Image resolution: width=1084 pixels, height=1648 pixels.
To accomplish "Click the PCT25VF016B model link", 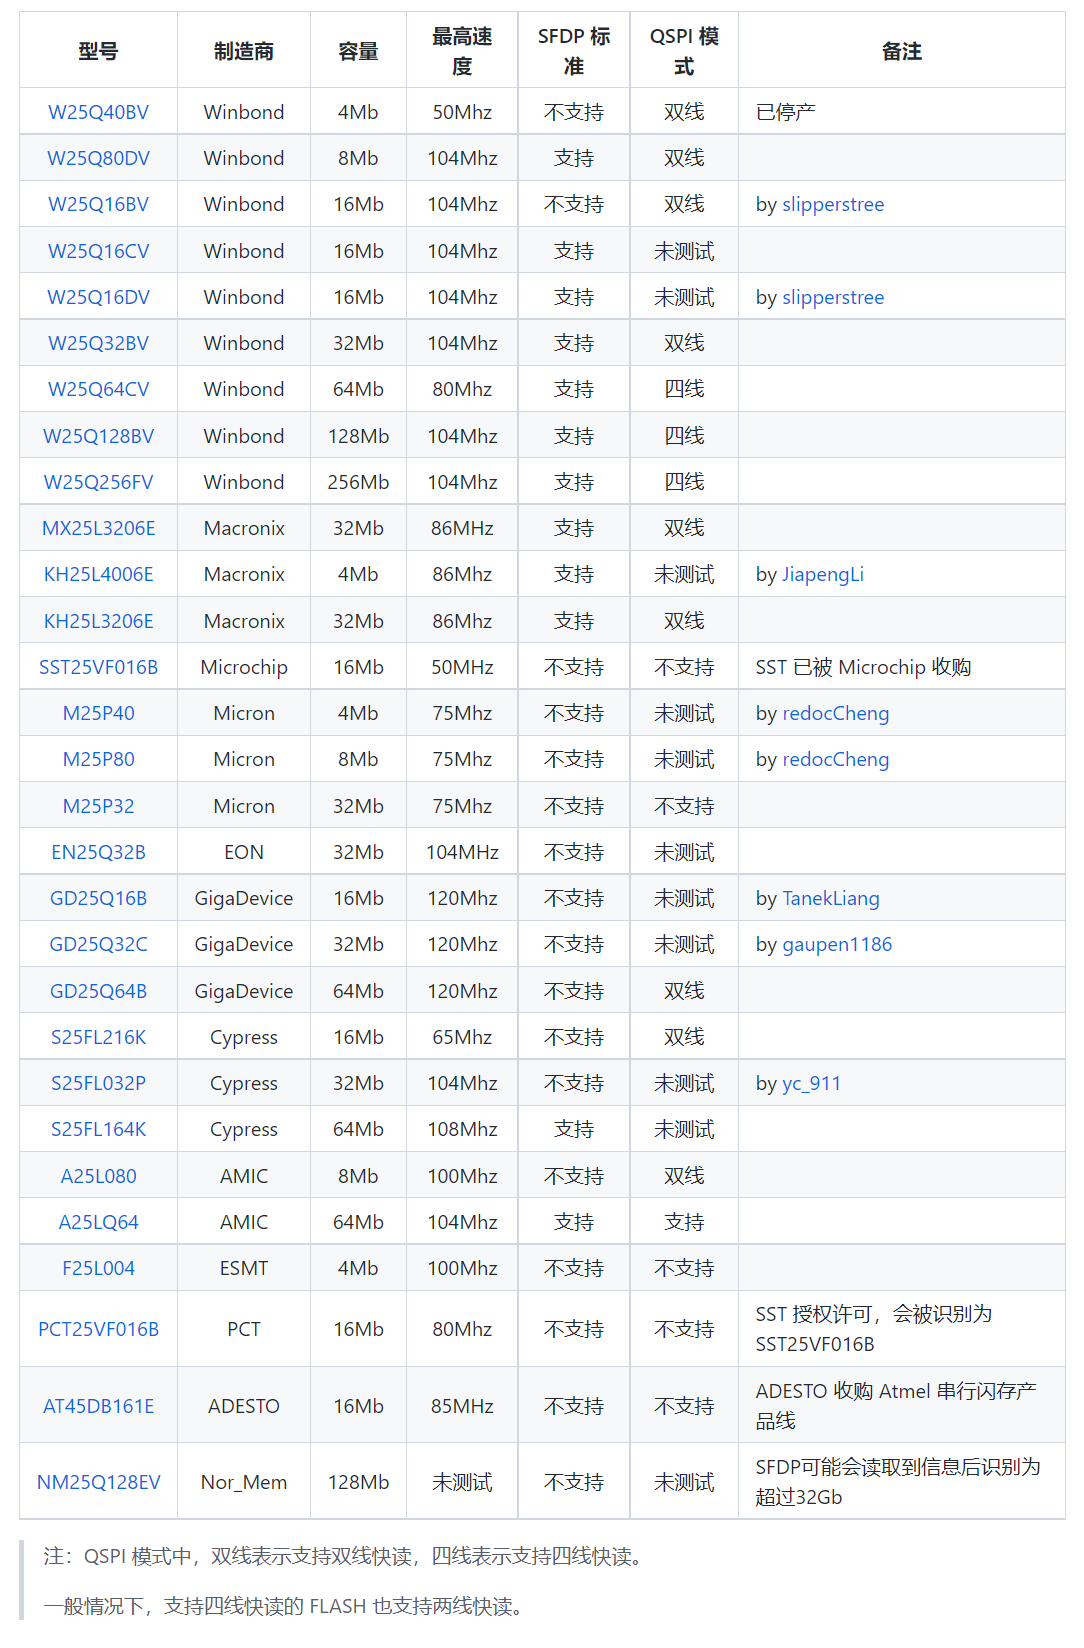I will tap(98, 1329).
